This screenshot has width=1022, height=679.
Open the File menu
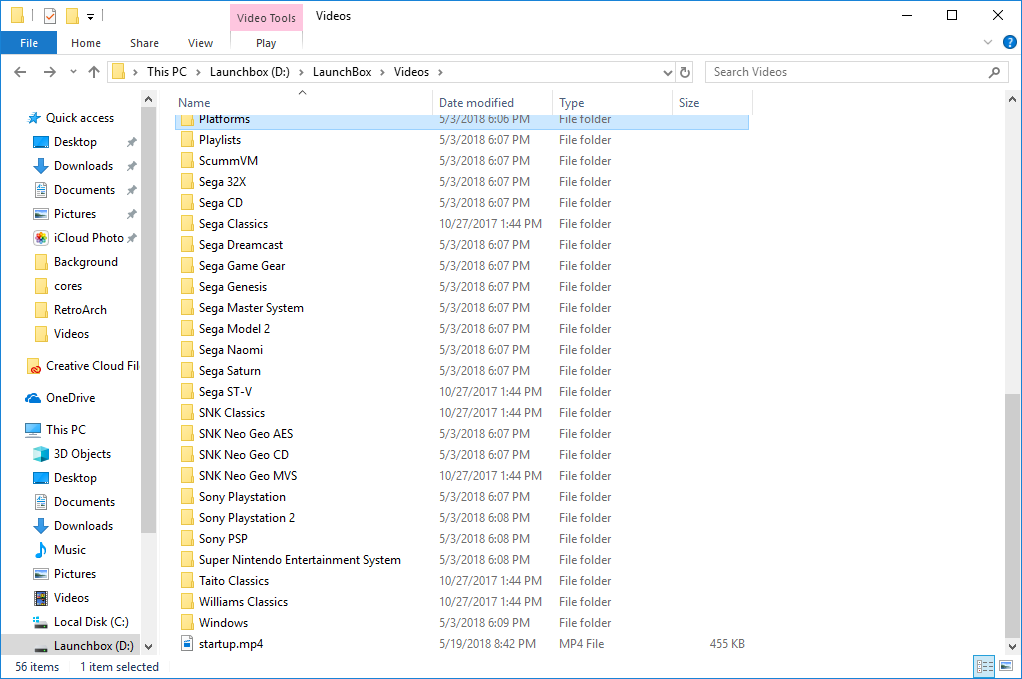pyautogui.click(x=29, y=43)
